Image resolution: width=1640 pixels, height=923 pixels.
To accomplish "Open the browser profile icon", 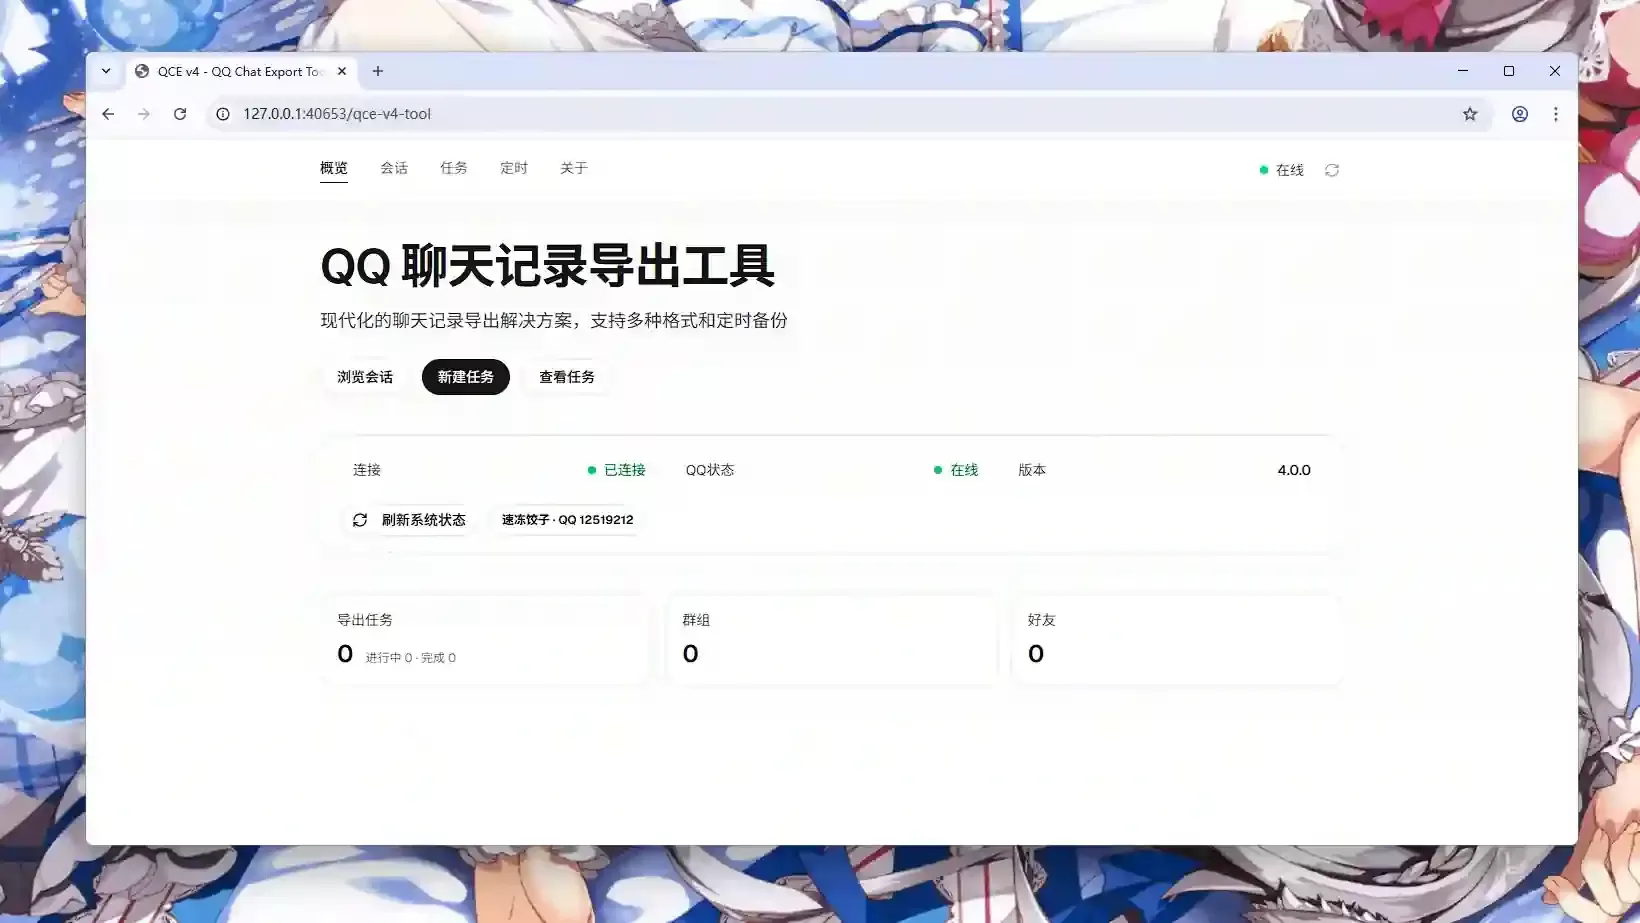I will pos(1520,114).
